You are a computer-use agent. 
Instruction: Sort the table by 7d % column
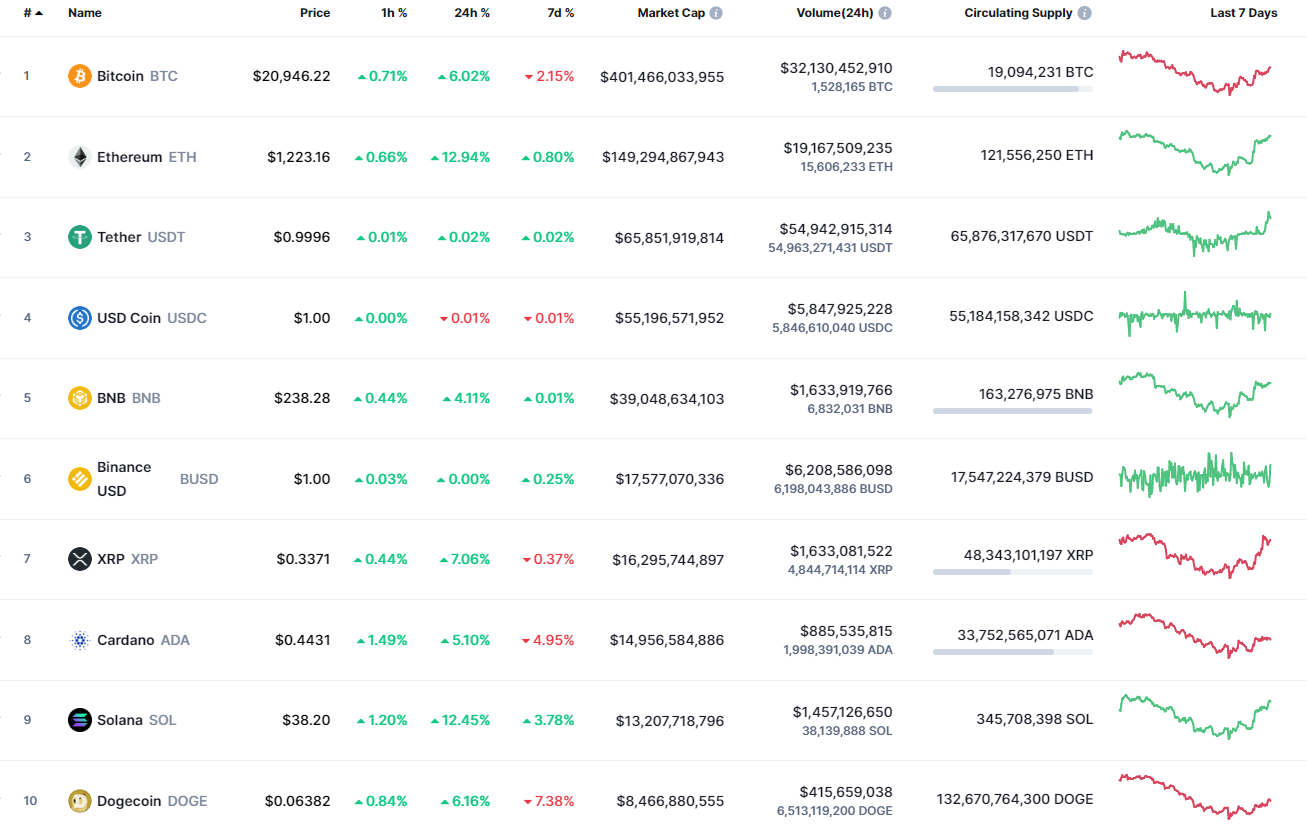click(x=561, y=12)
